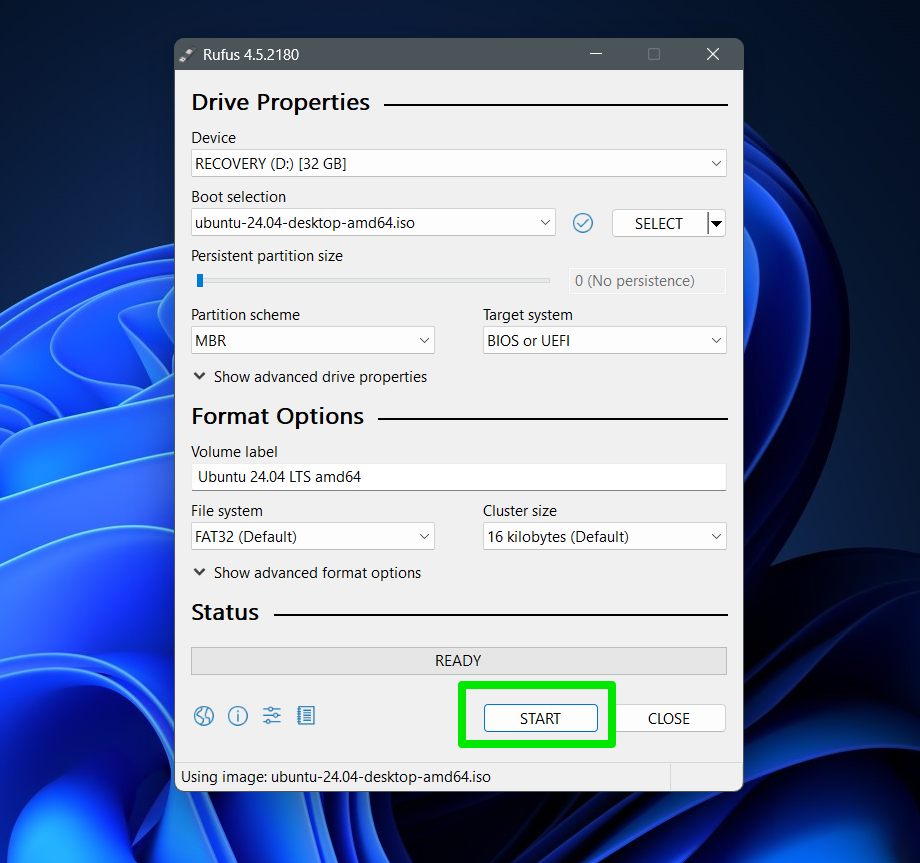Click the persistence size value field
The image size is (920, 863).
coord(647,281)
